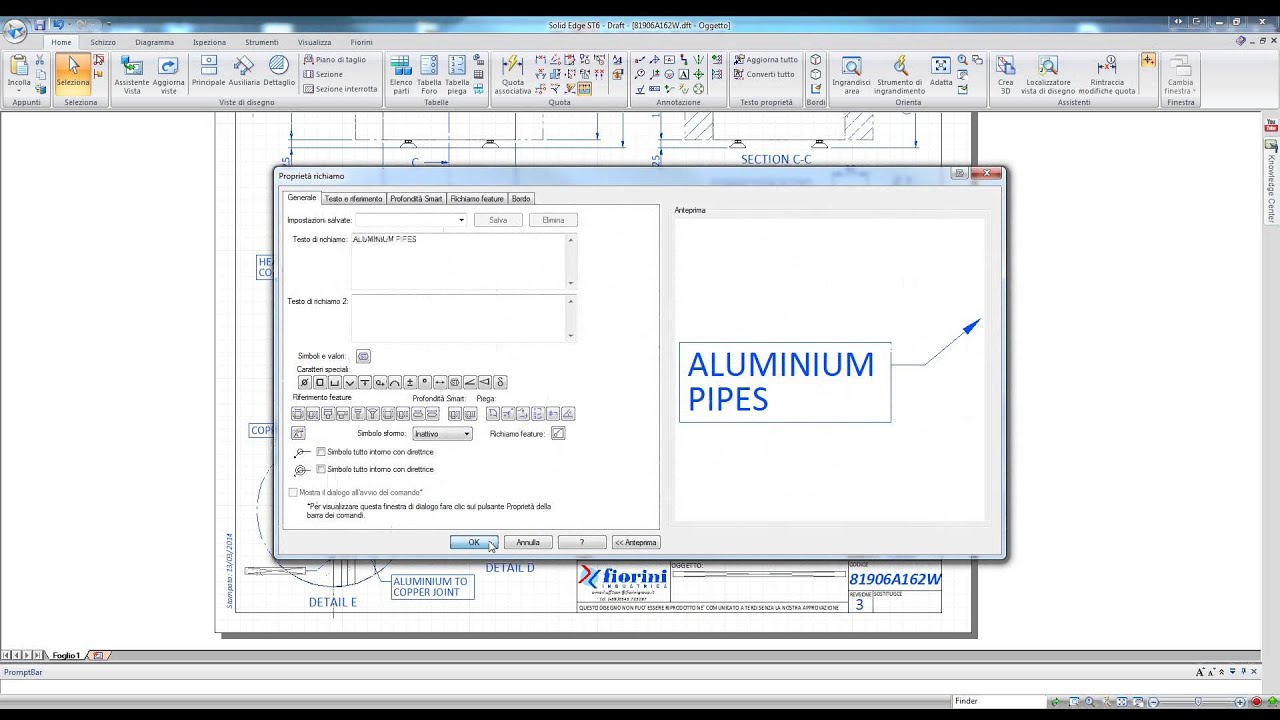Launch the Quota associativa dimension tool
This screenshot has width=1280, height=720.
(513, 75)
